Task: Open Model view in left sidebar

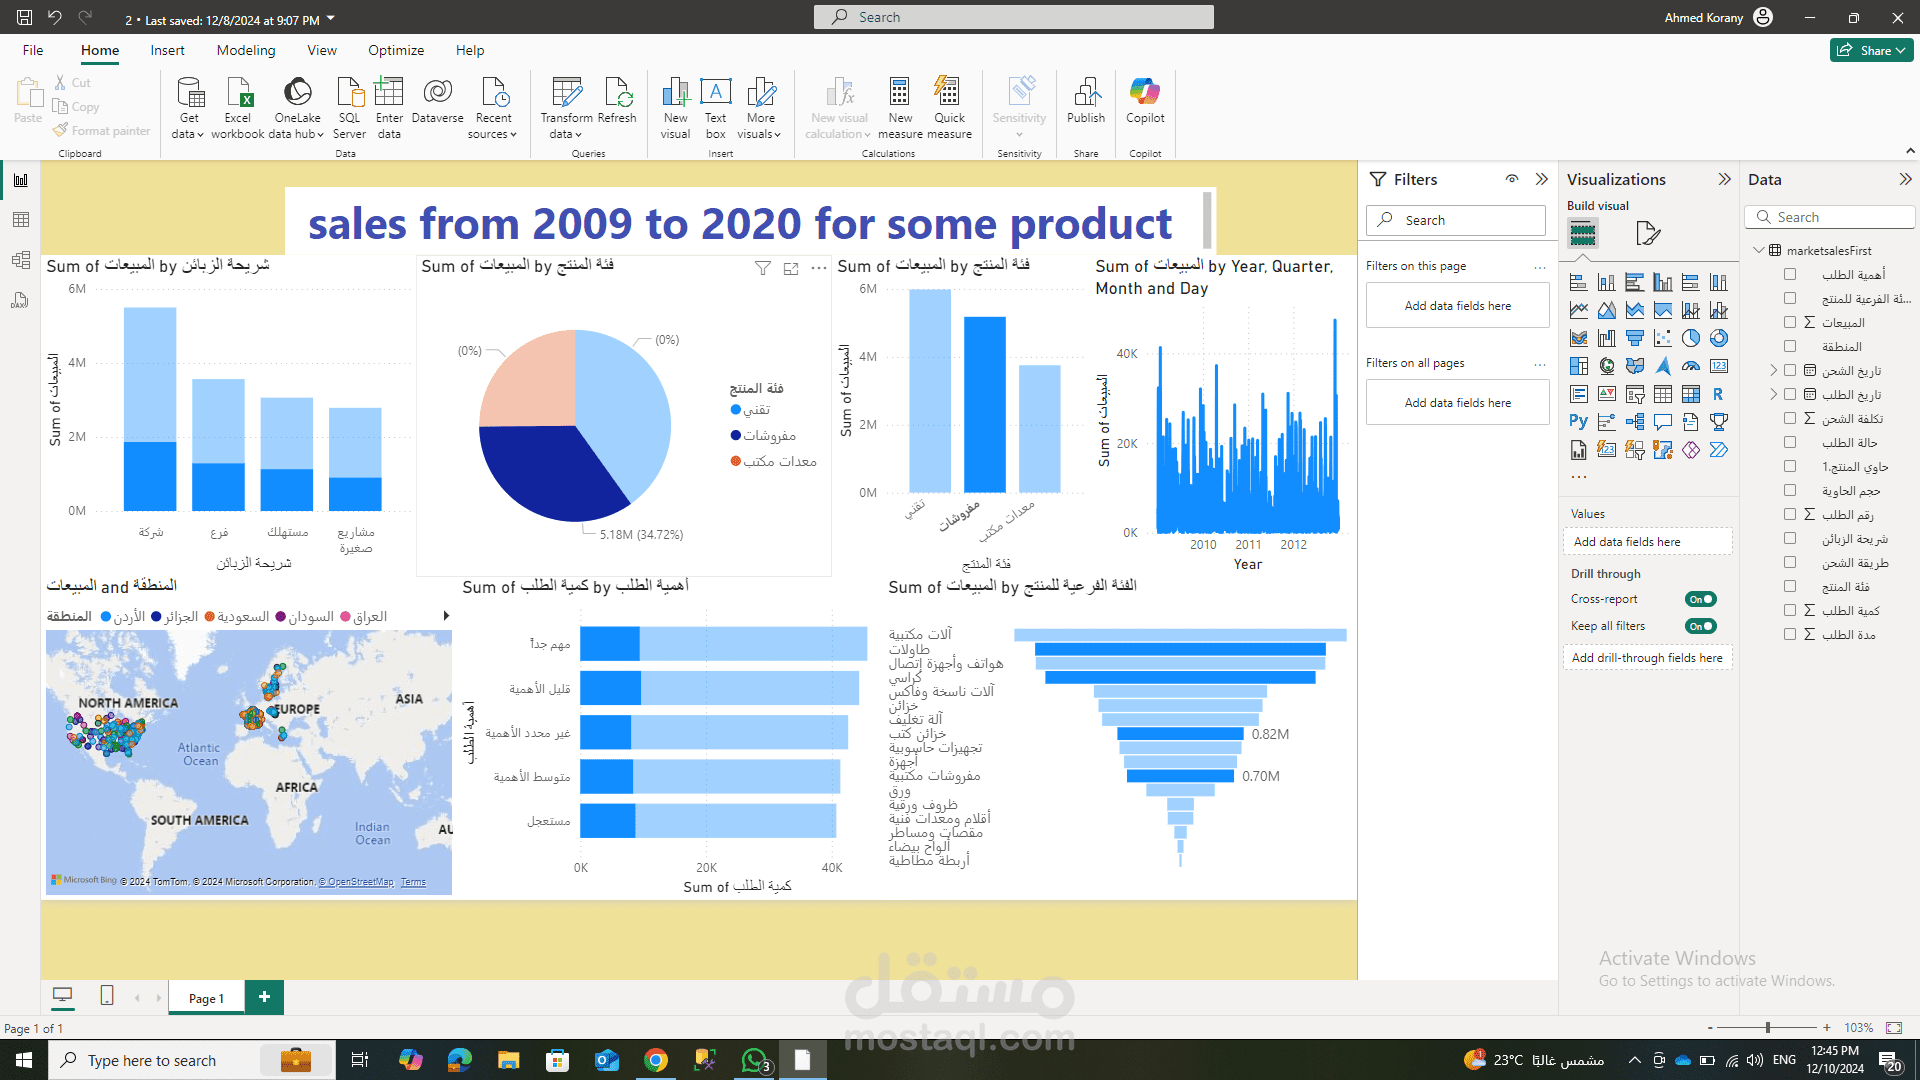Action: pos(20,260)
